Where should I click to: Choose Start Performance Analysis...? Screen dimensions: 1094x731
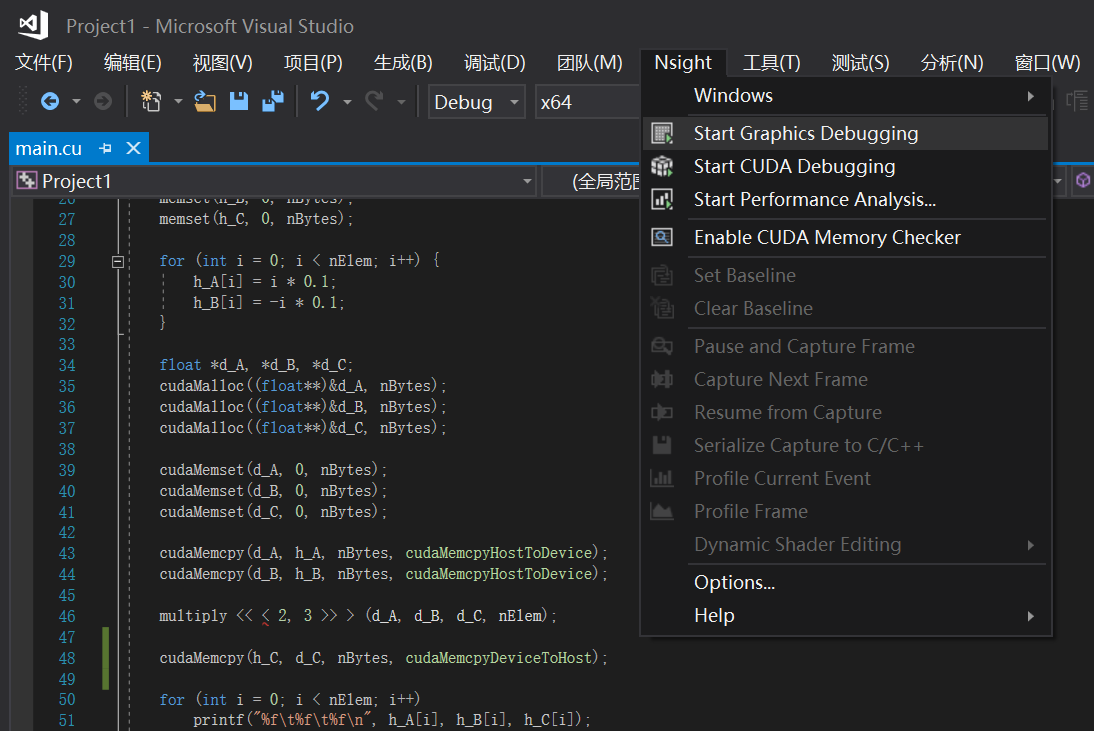coord(845,199)
